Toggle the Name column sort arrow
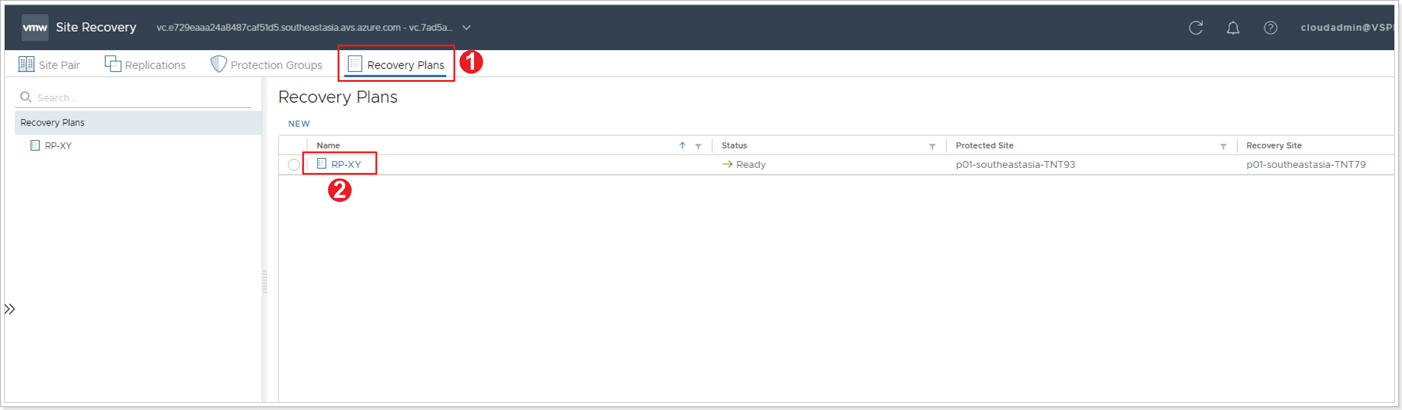This screenshot has width=1402, height=410. point(683,146)
